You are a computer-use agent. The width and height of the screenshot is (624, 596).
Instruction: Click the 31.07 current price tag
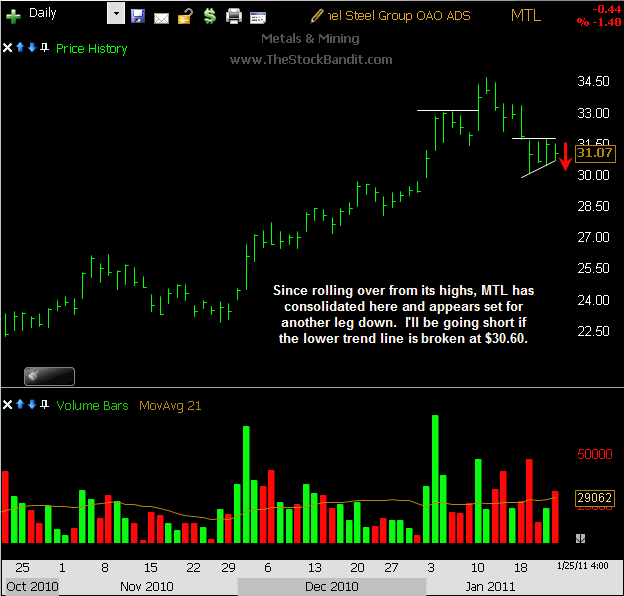[595, 153]
